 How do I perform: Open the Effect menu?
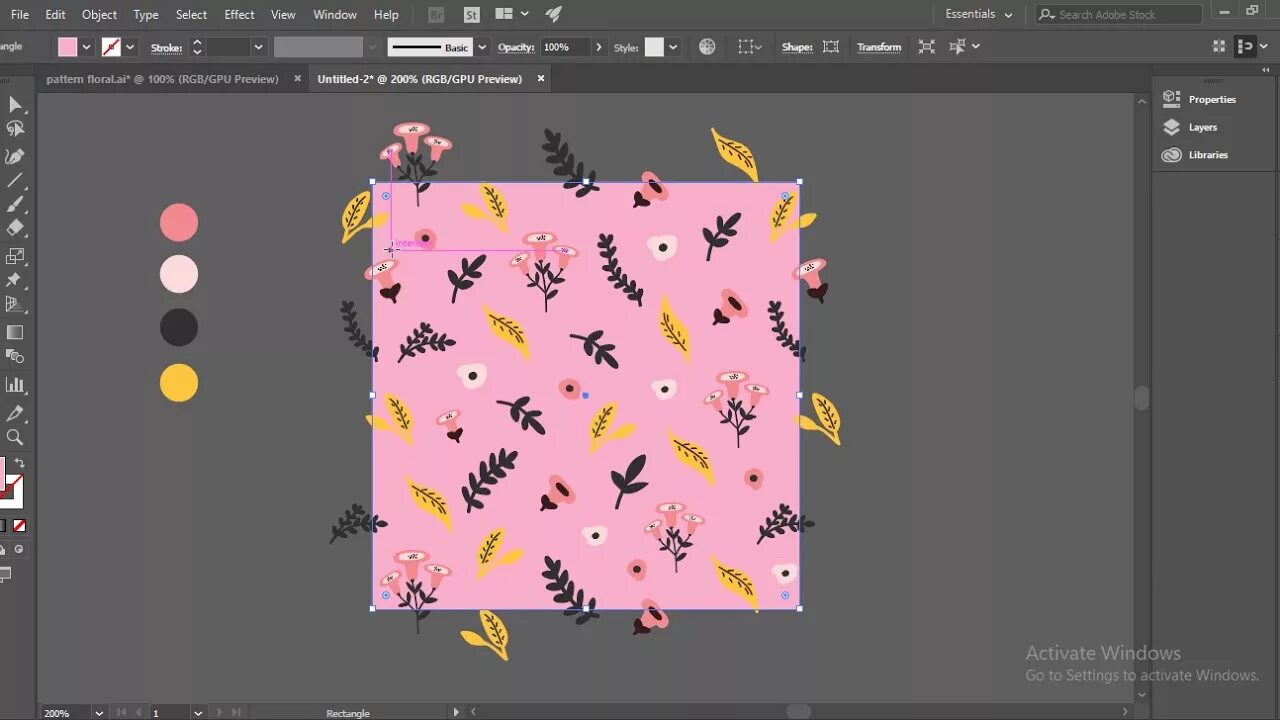239,15
